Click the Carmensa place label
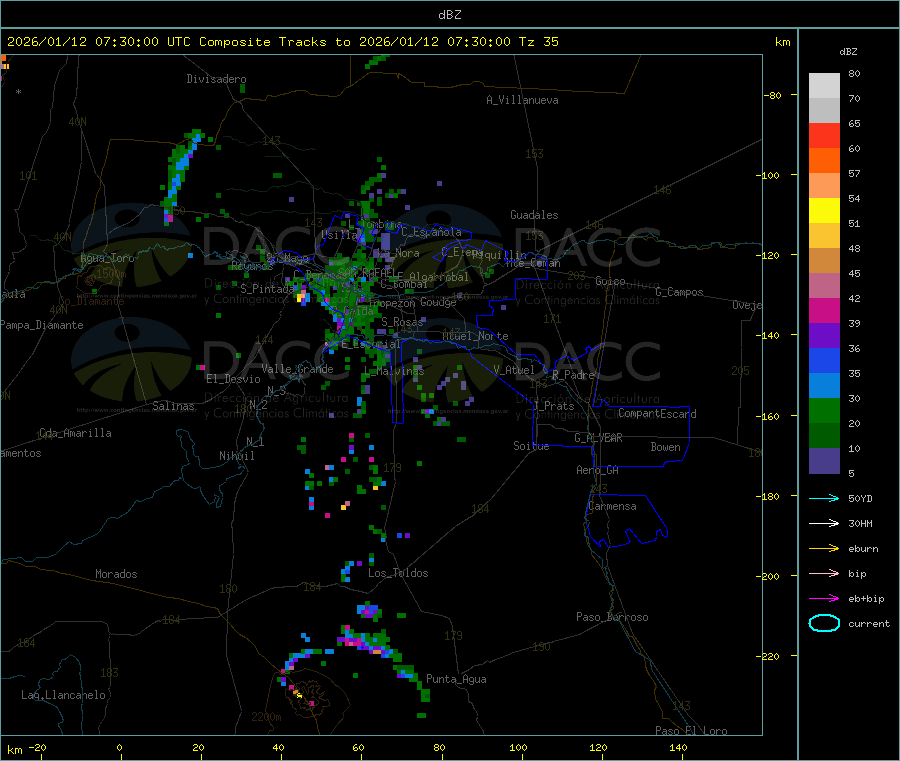 click(612, 506)
